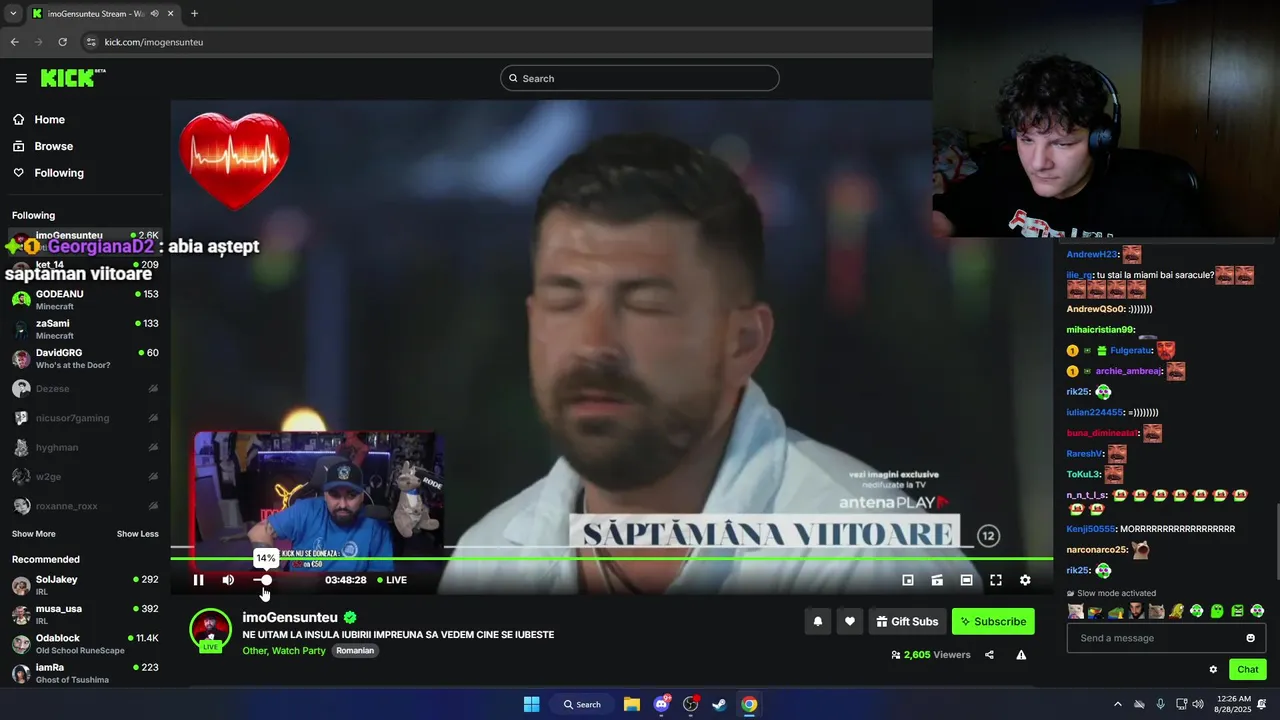The height and width of the screenshot is (720, 1280).
Task: Go to Home in the sidebar
Action: (x=39, y=119)
